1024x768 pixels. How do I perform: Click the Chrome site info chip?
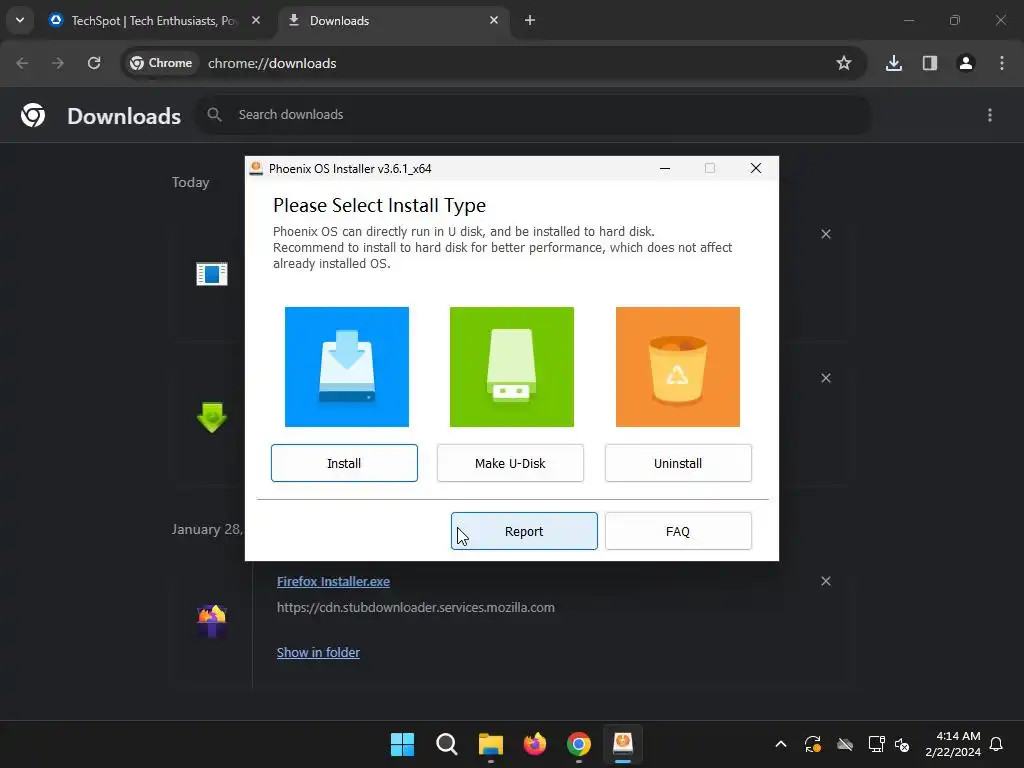coord(161,63)
